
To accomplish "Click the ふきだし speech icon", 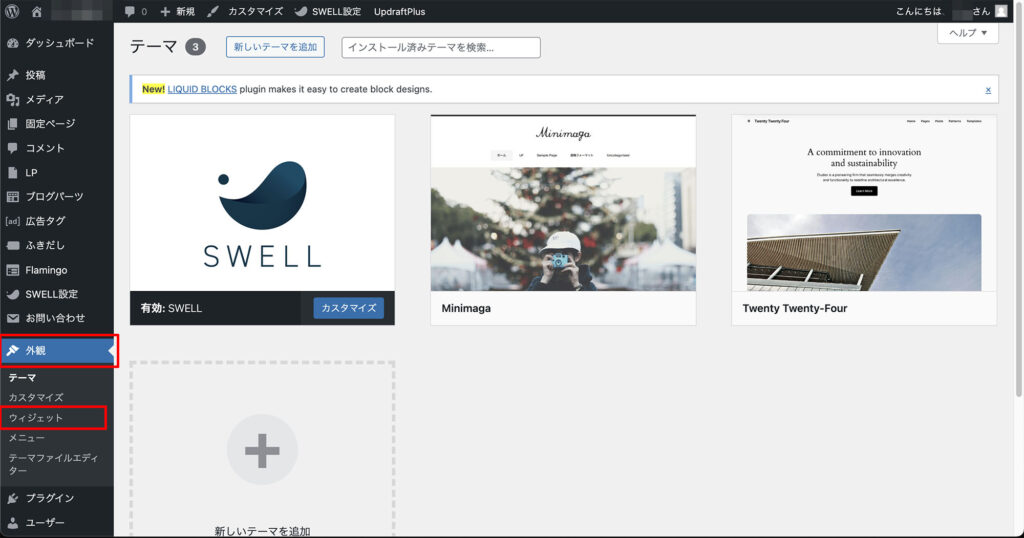I will 12,245.
